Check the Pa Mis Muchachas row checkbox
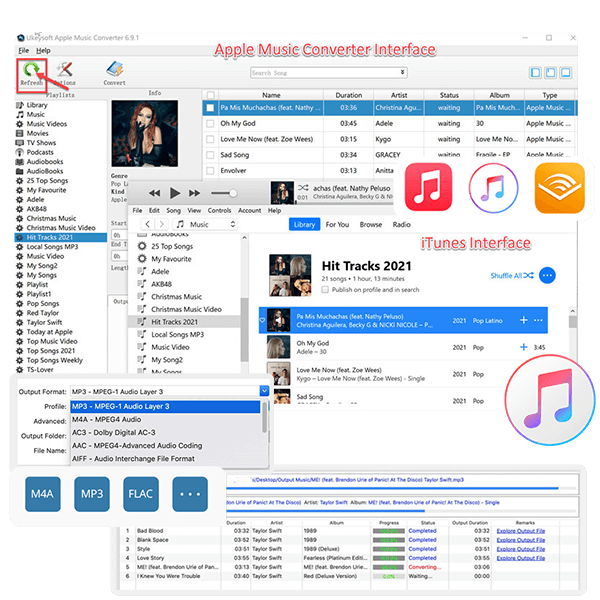Screen dimensions: 600x600 [210, 108]
